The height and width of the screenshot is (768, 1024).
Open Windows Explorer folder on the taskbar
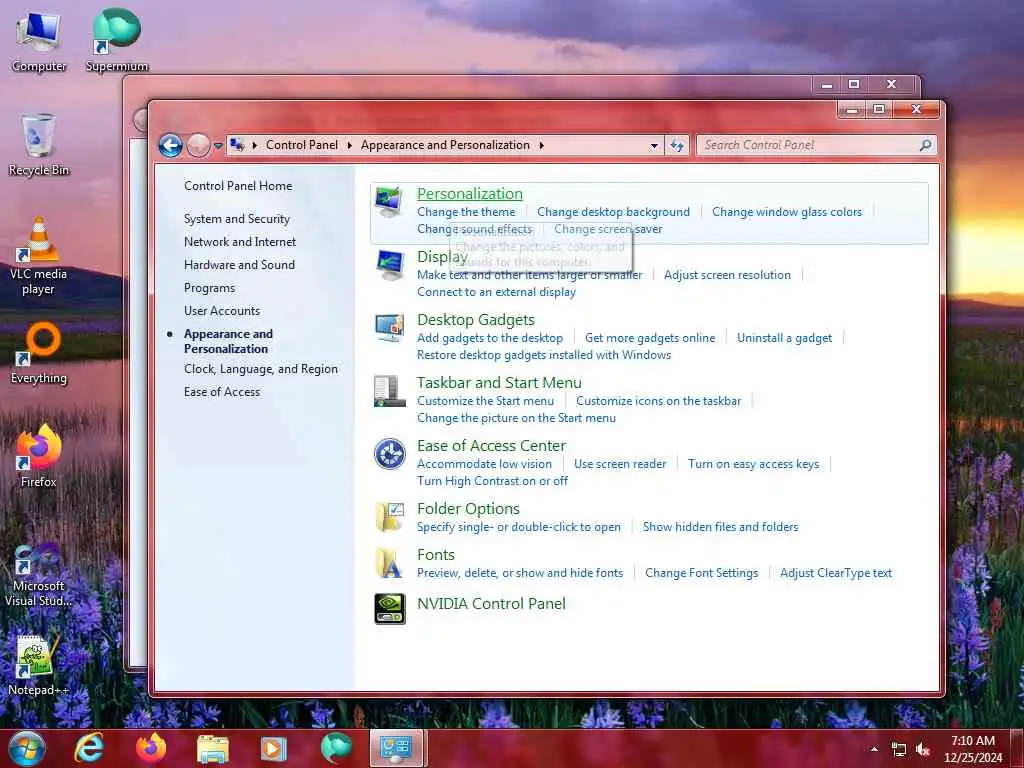pos(213,749)
